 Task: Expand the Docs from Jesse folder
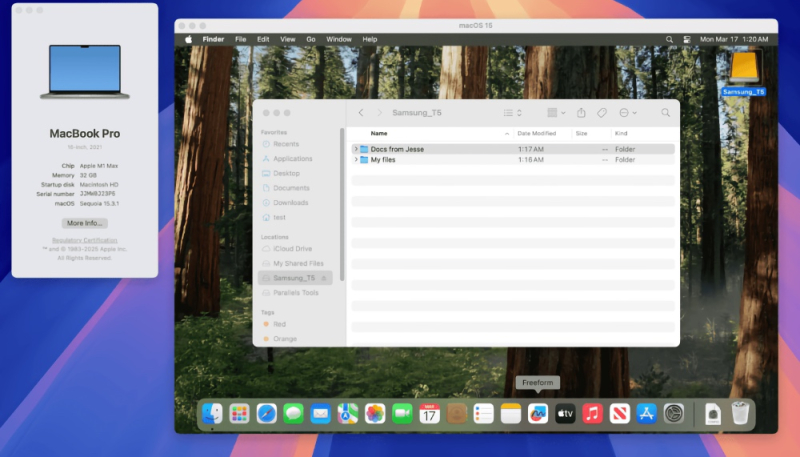pyautogui.click(x=355, y=149)
